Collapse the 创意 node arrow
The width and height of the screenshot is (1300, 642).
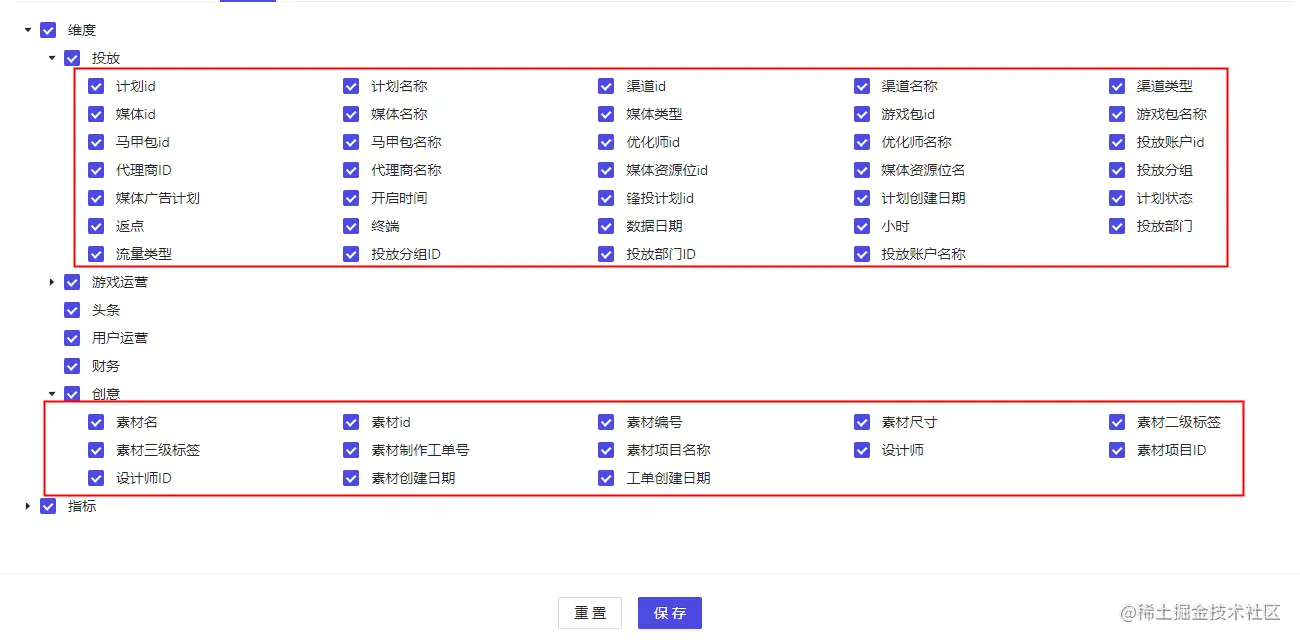tap(52, 394)
